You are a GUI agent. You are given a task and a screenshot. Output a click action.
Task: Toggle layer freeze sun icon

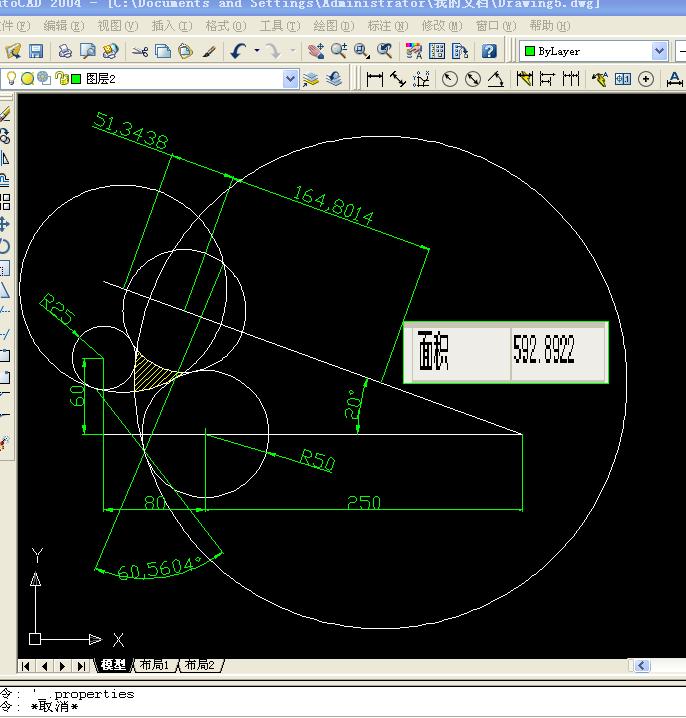27,79
